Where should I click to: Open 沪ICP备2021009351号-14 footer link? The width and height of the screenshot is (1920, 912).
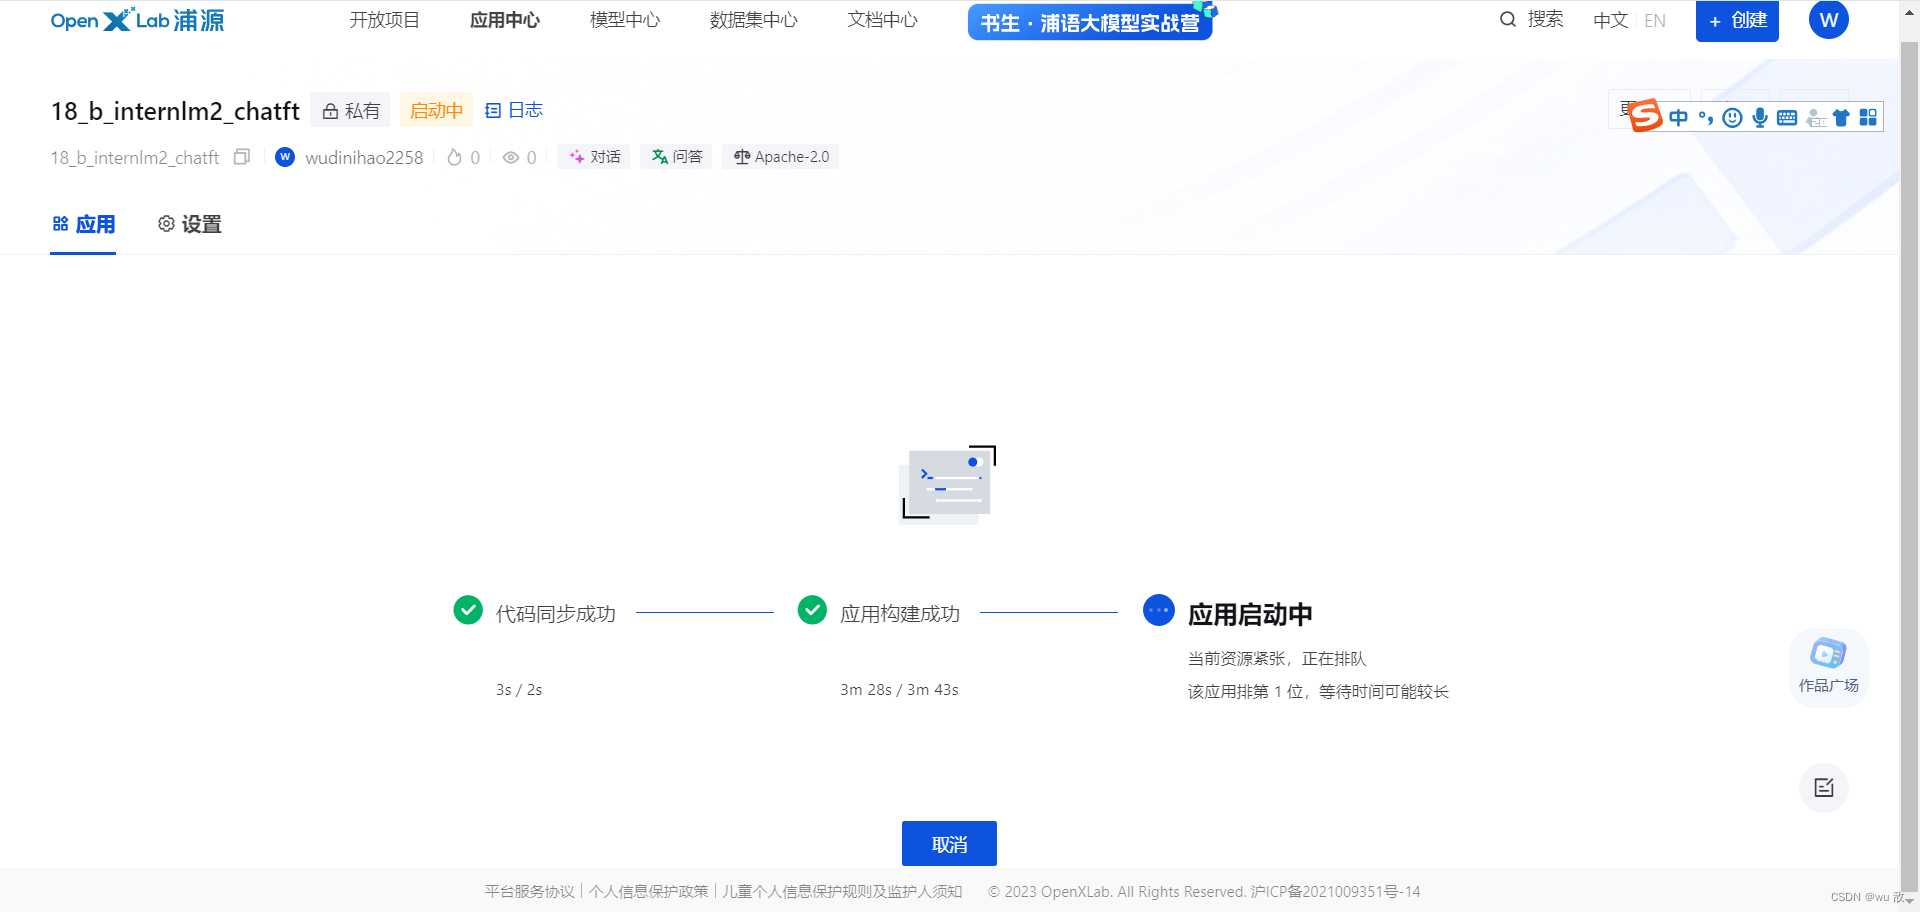[x=1335, y=891]
